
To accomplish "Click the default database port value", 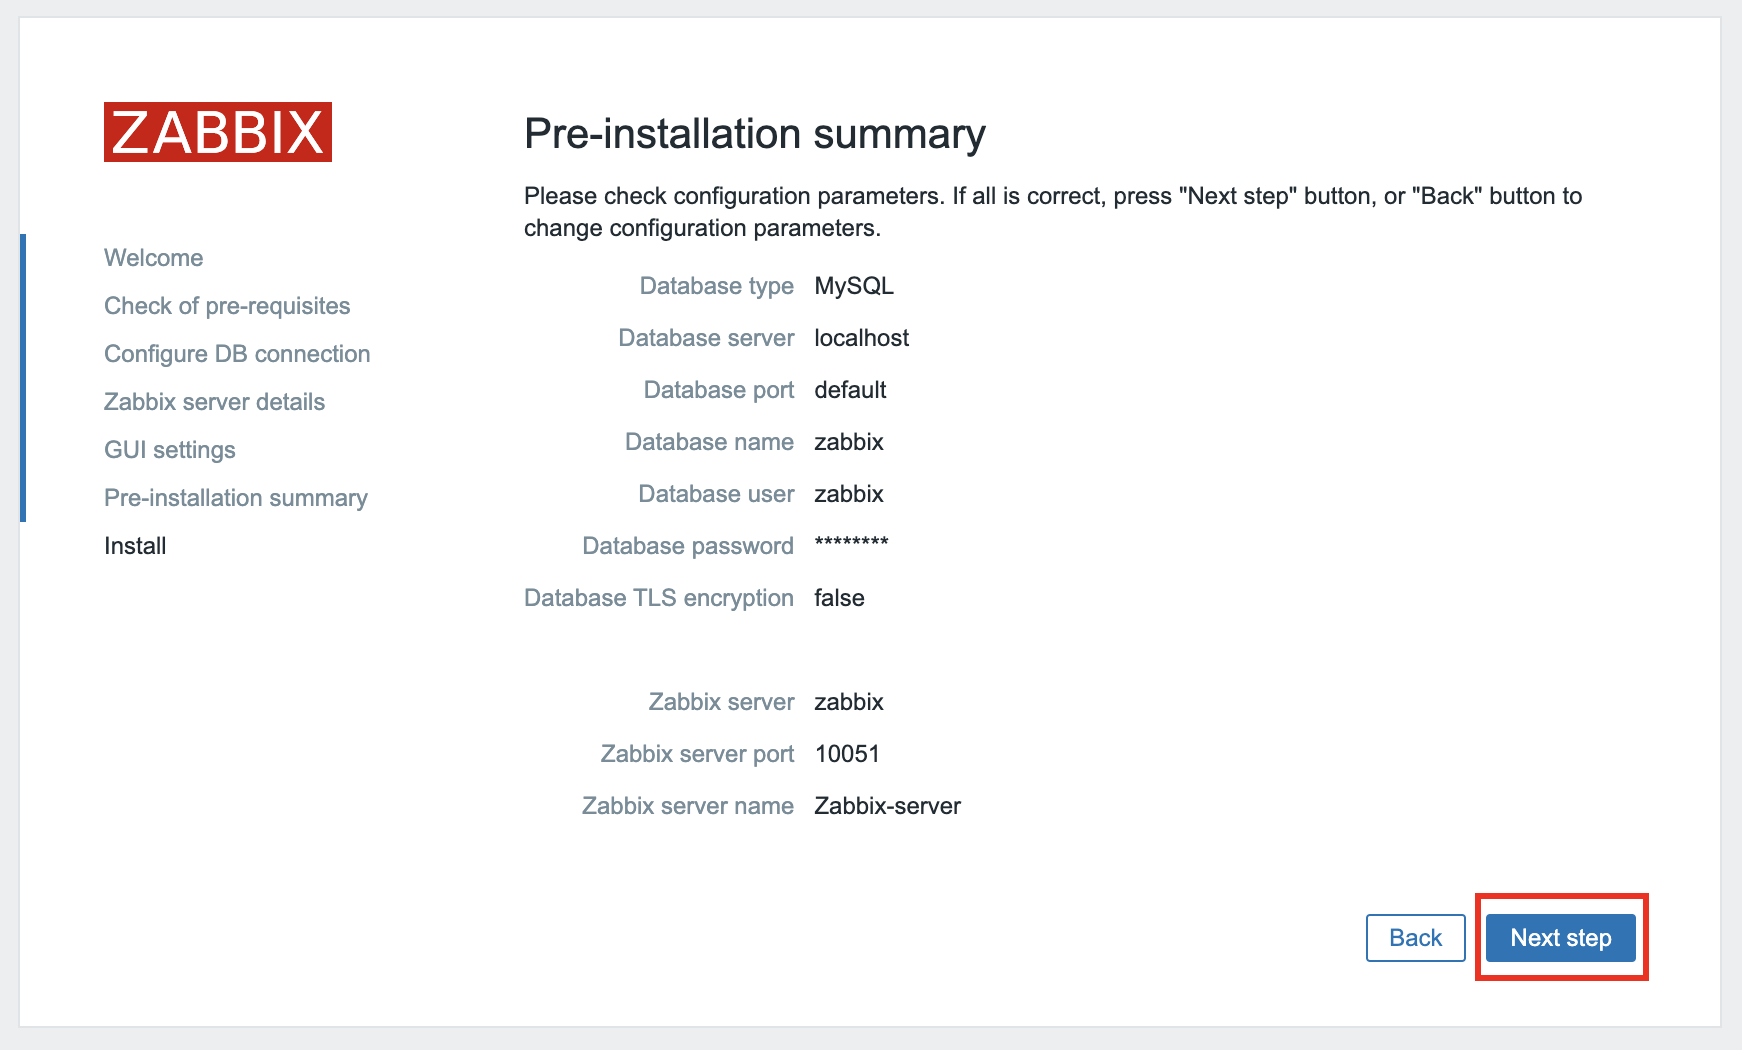I will click(x=851, y=390).
